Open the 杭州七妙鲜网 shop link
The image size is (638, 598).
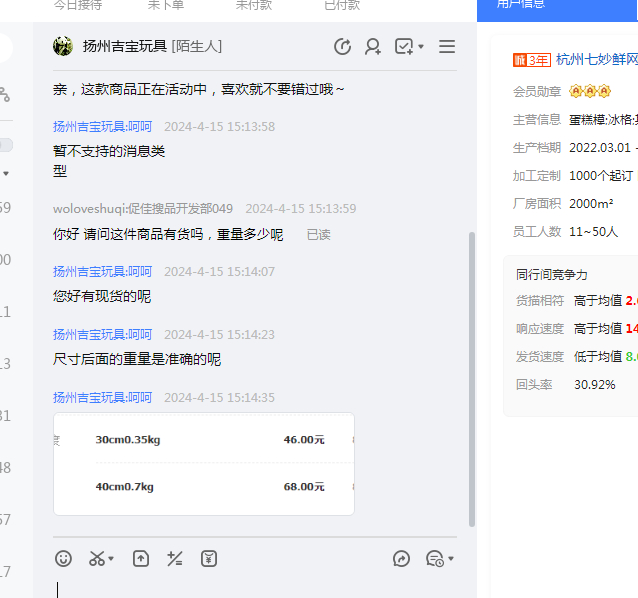tap(596, 60)
